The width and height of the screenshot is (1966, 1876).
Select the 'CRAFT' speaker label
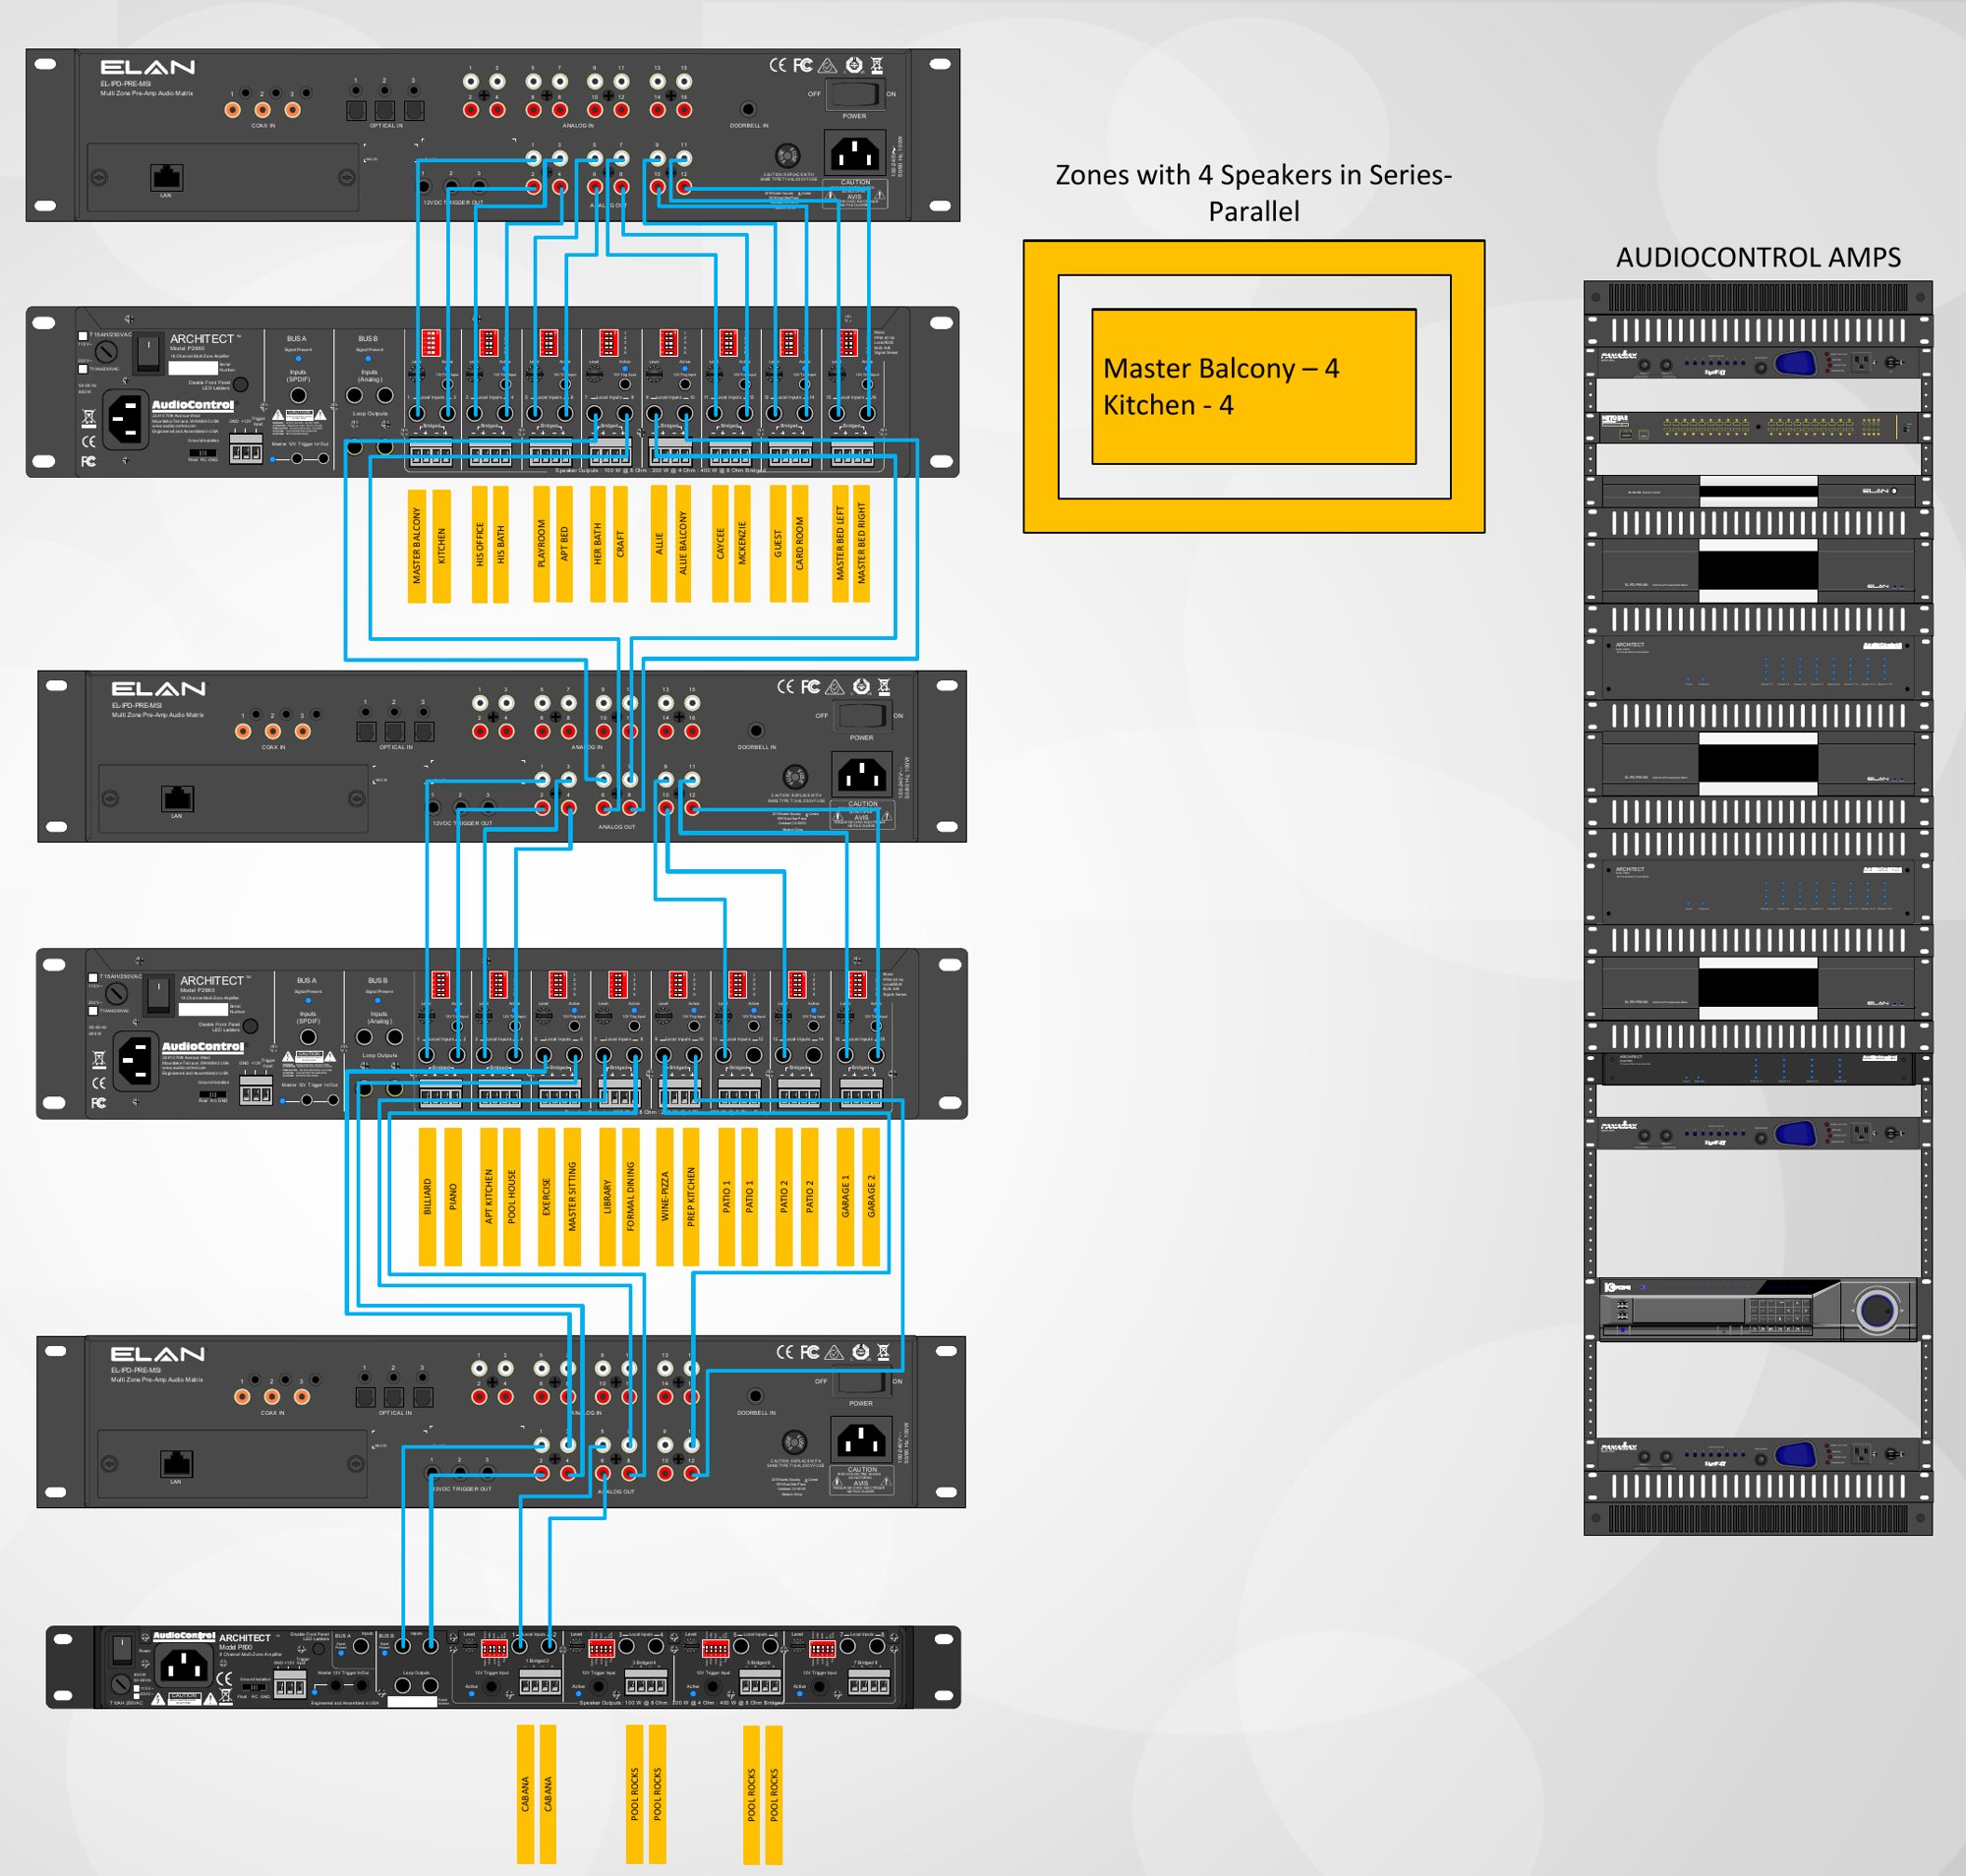click(620, 544)
